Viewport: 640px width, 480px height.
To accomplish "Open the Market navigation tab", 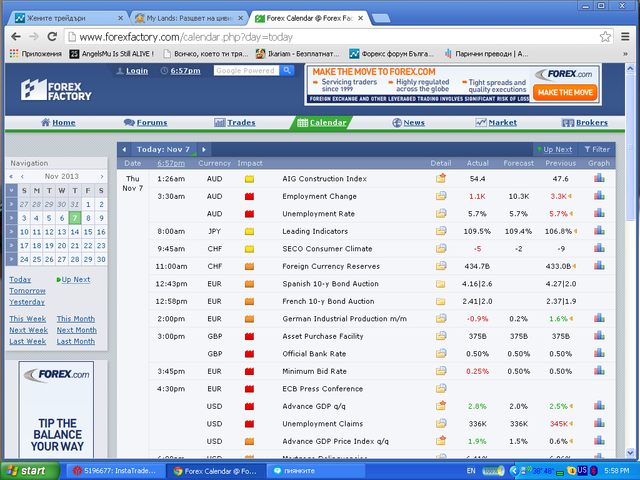I will [x=496, y=122].
